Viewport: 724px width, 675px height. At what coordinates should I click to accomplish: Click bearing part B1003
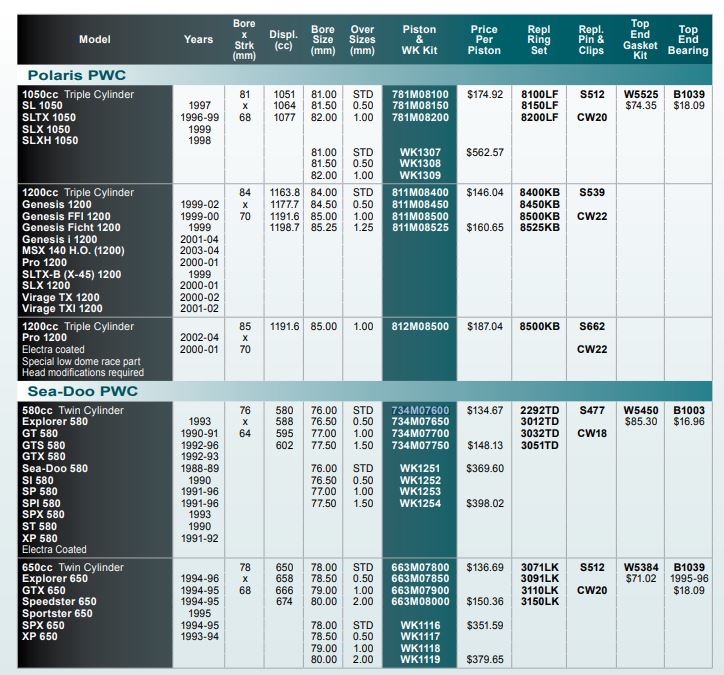click(689, 410)
